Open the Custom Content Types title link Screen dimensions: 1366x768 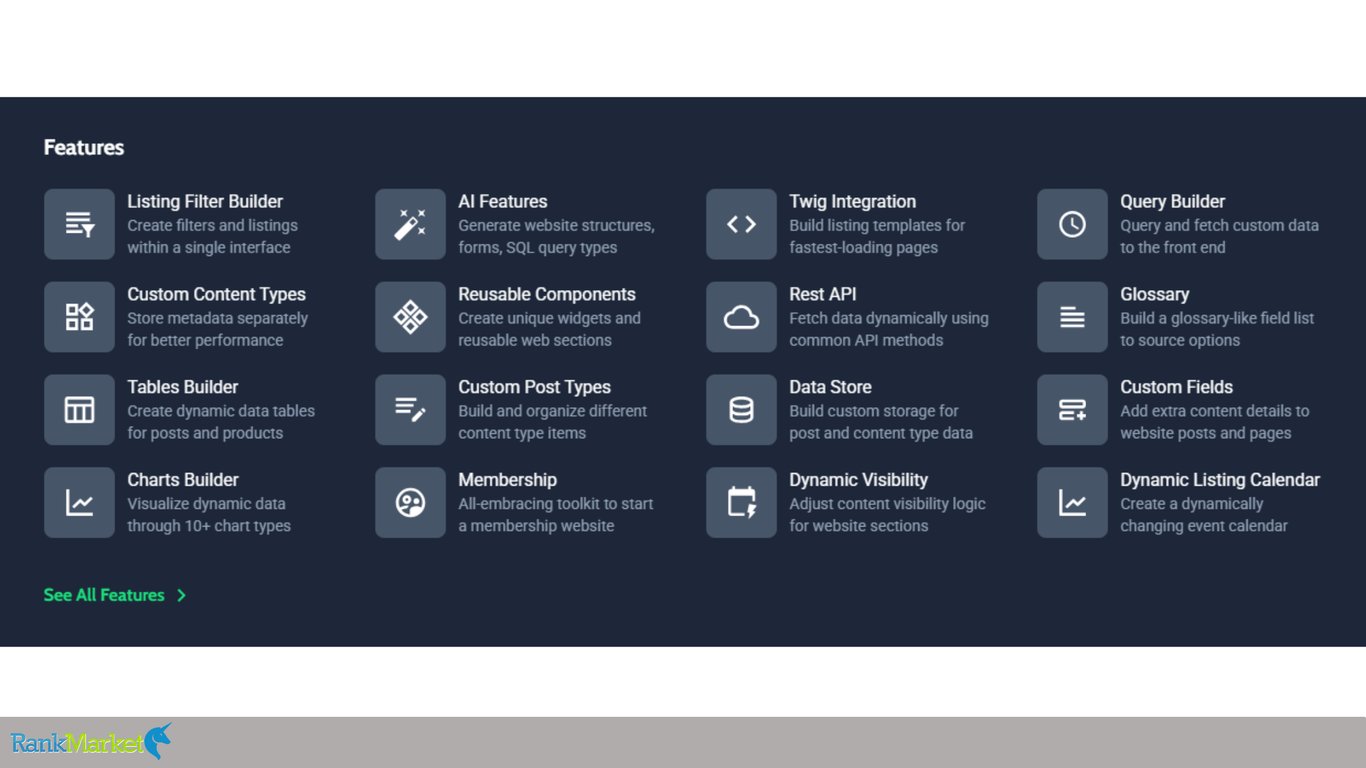[217, 294]
